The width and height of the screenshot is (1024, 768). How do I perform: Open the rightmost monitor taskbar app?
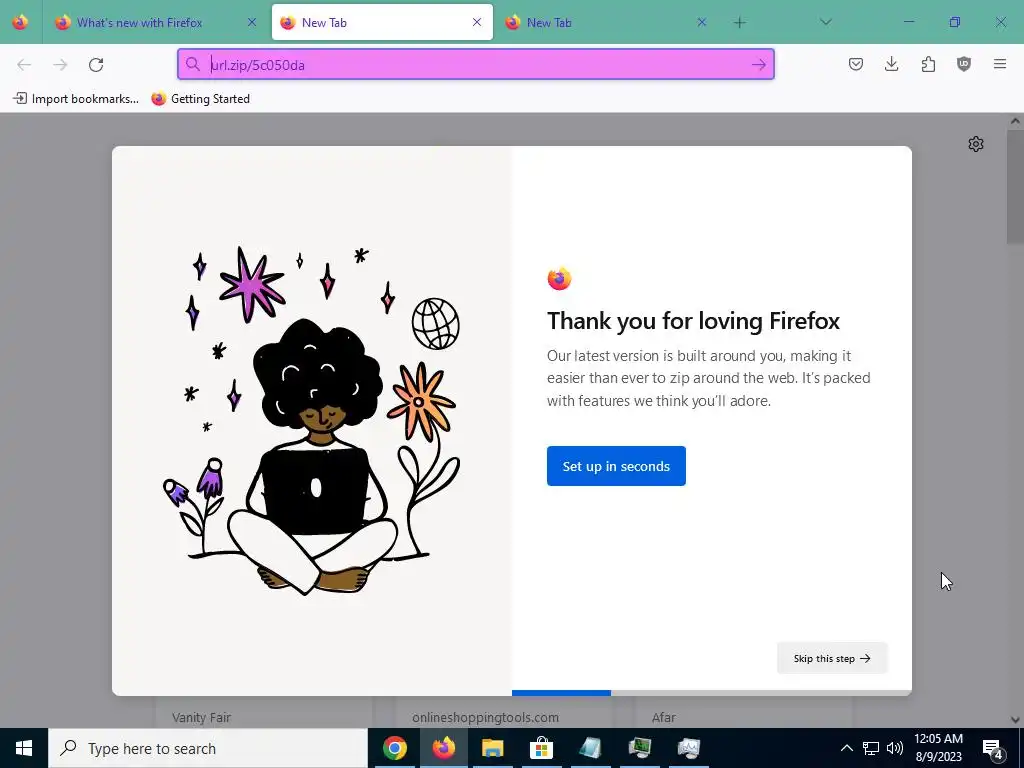pos(688,748)
